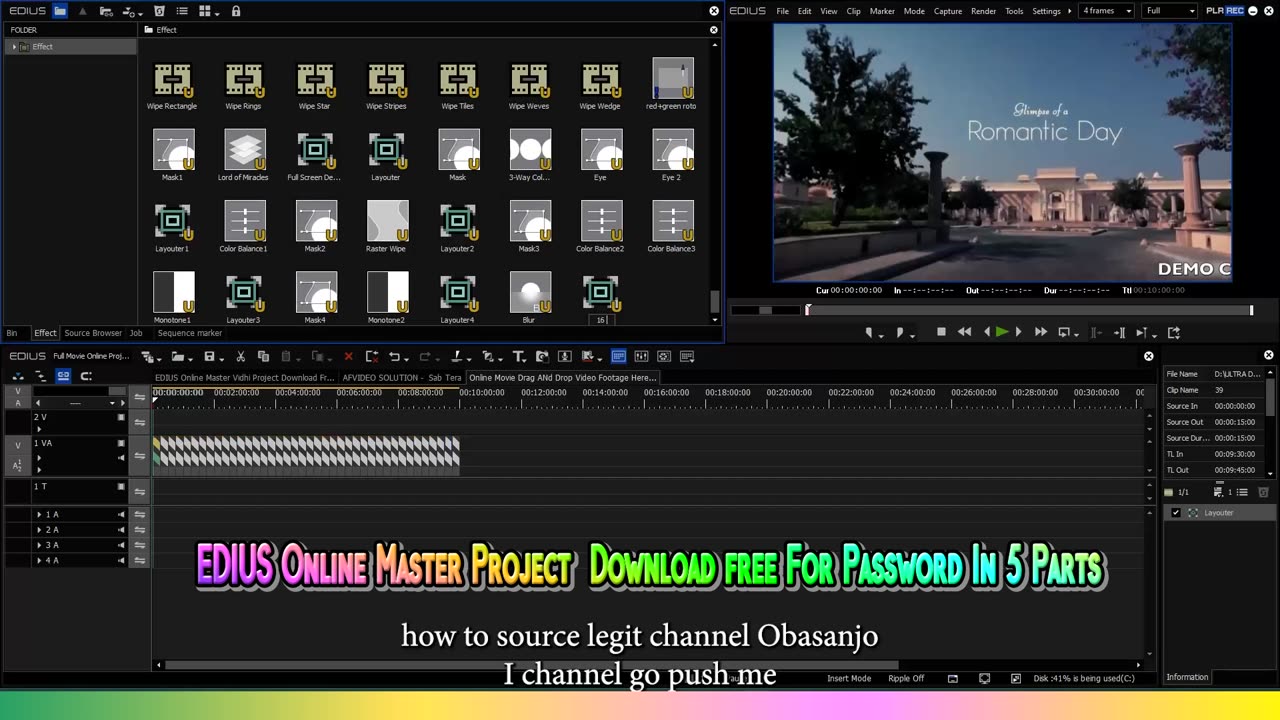Toggle the group/link mode button

(63, 376)
